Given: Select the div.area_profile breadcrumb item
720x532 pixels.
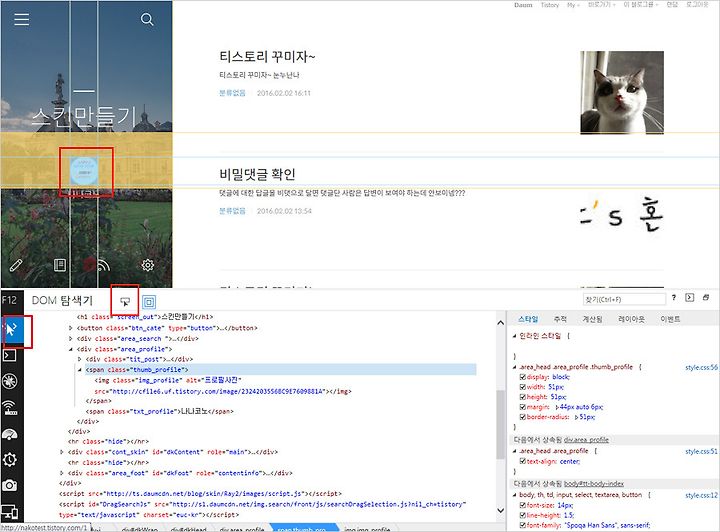Looking at the screenshot, I should 242,529.
